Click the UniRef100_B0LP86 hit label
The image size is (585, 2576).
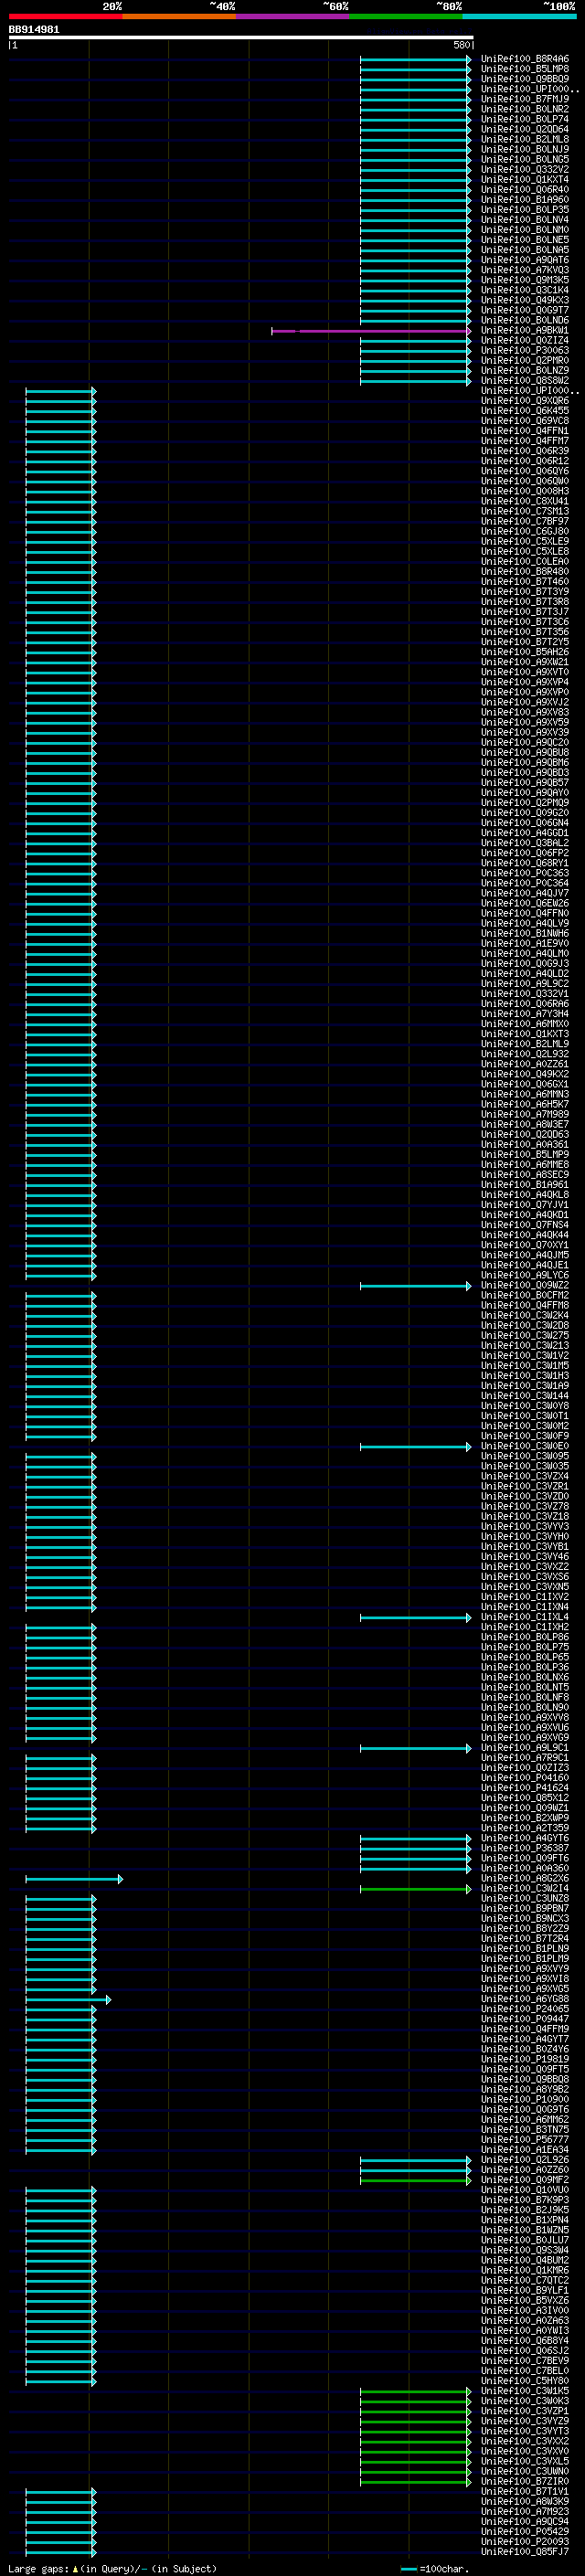coord(525,1638)
